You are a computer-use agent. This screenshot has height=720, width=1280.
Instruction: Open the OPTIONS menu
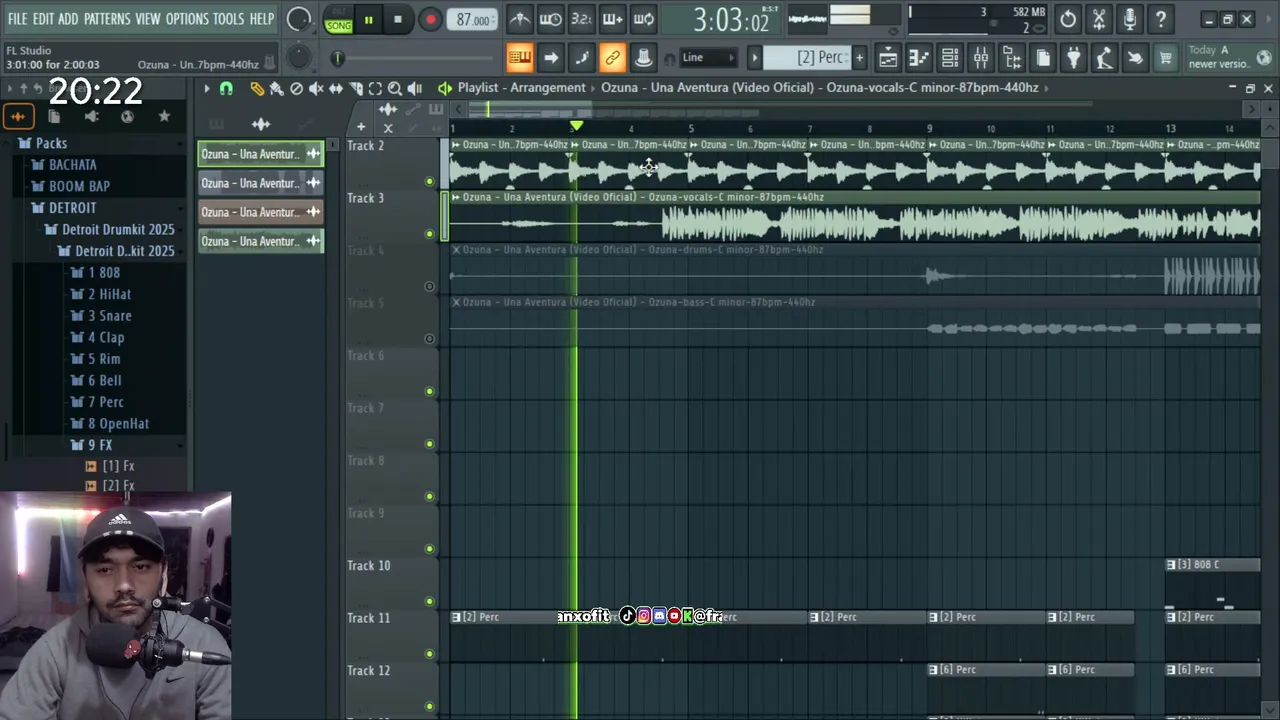(187, 19)
